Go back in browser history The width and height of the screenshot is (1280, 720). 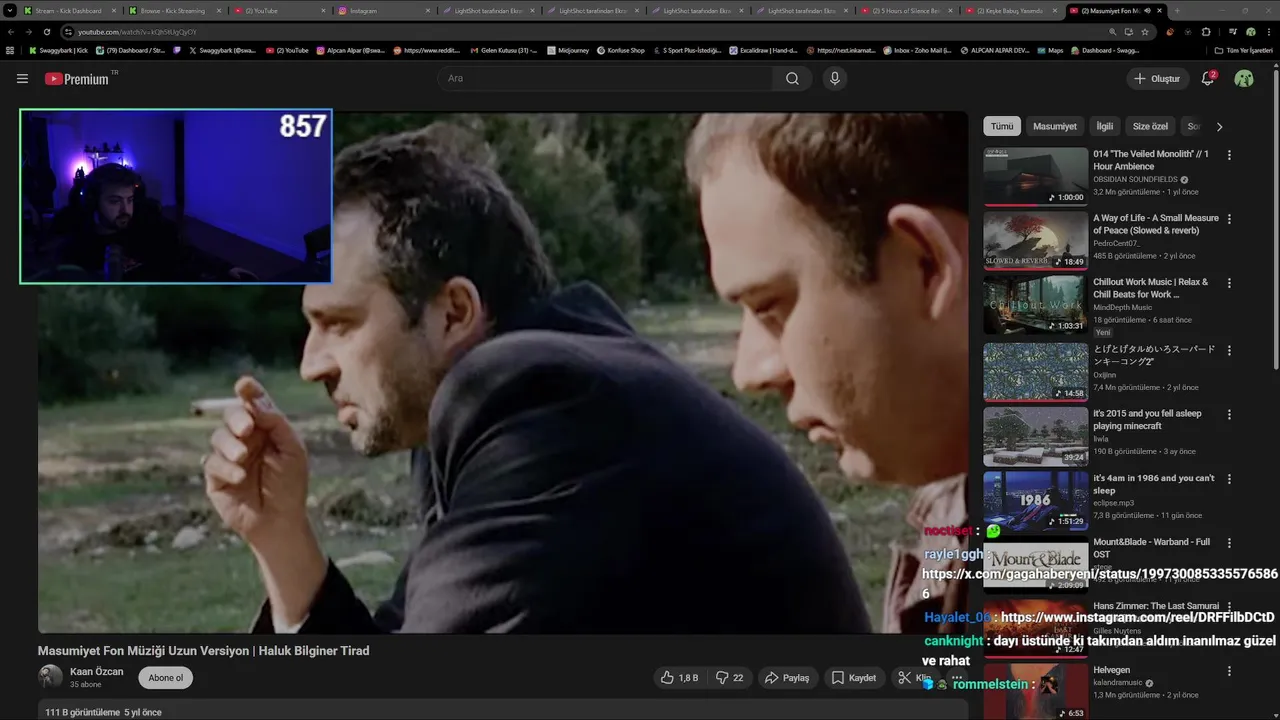[11, 32]
